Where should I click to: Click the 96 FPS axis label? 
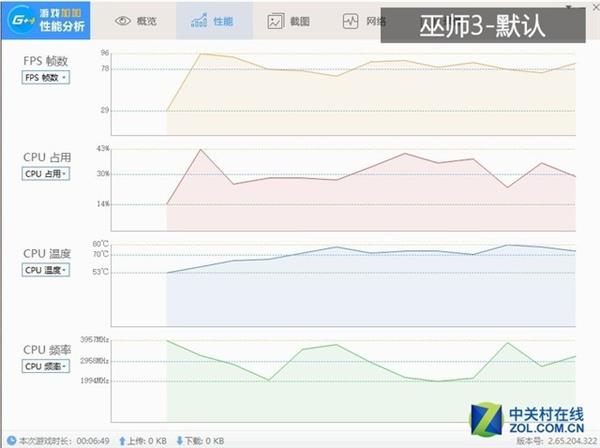coord(105,53)
